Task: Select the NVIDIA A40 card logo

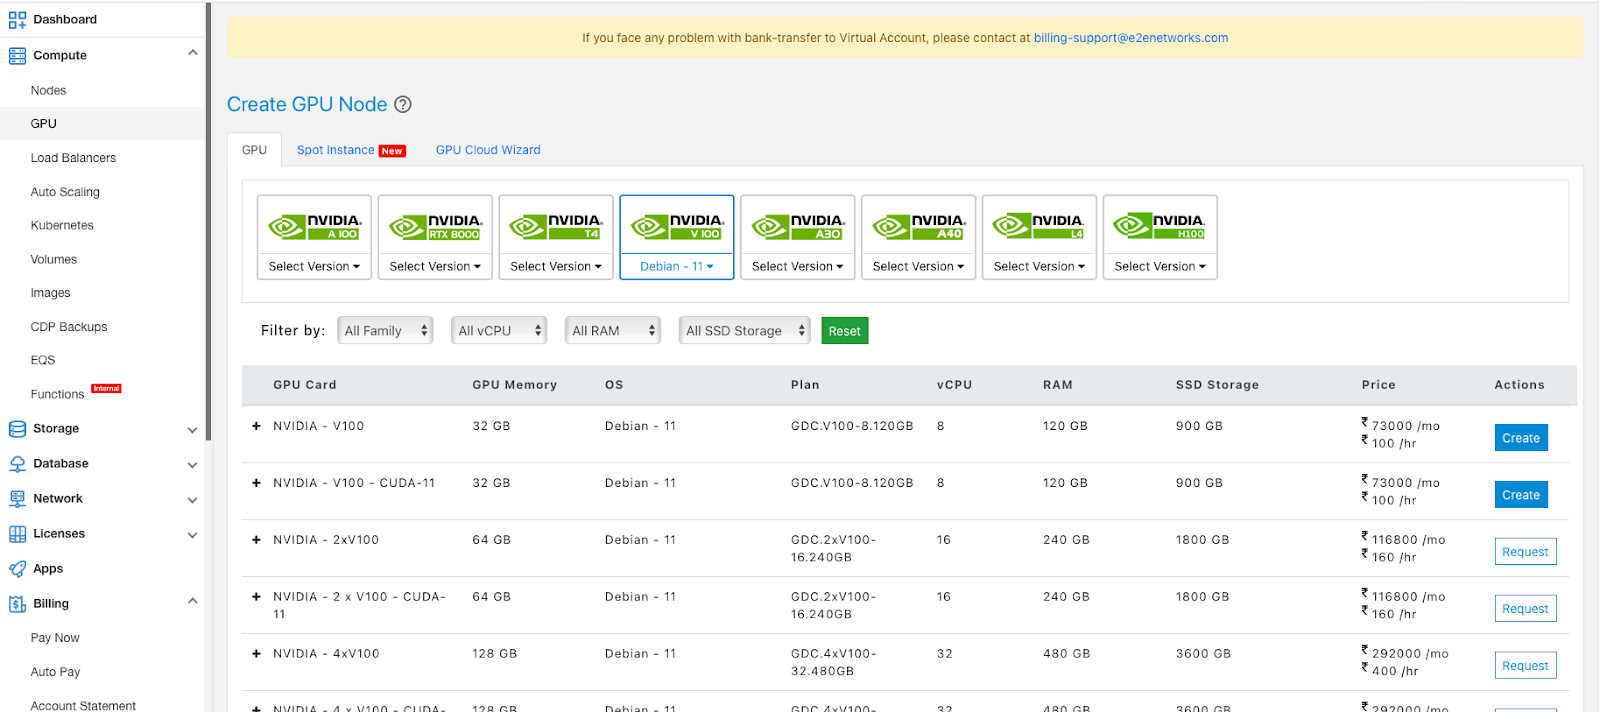Action: click(919, 227)
